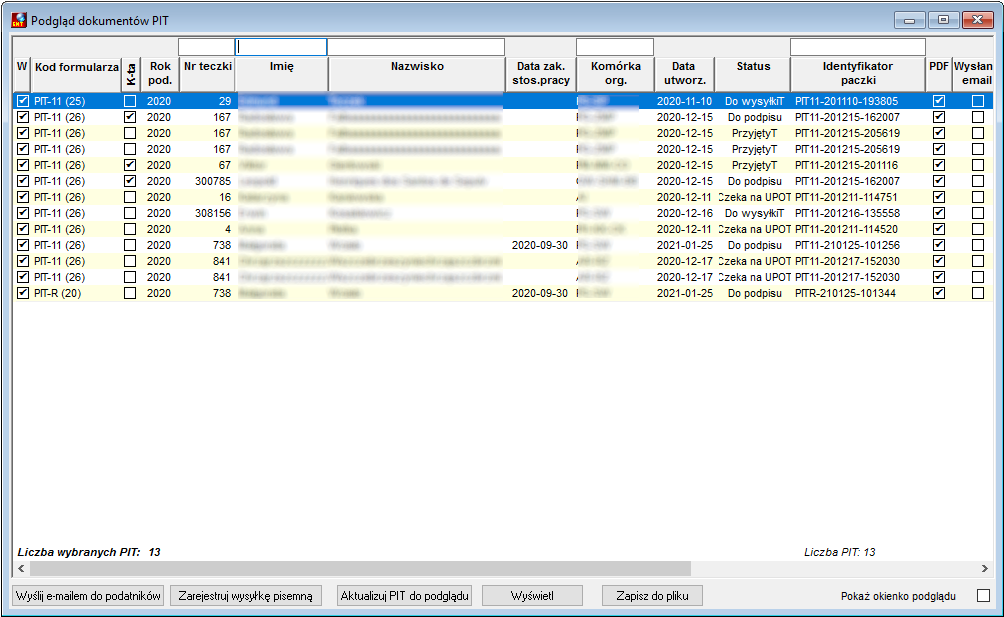Sort by Status column header
This screenshot has height=617, width=1004.
click(x=753, y=74)
